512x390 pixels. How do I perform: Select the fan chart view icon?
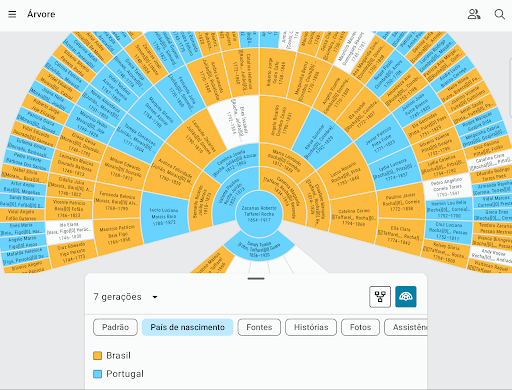pos(406,297)
